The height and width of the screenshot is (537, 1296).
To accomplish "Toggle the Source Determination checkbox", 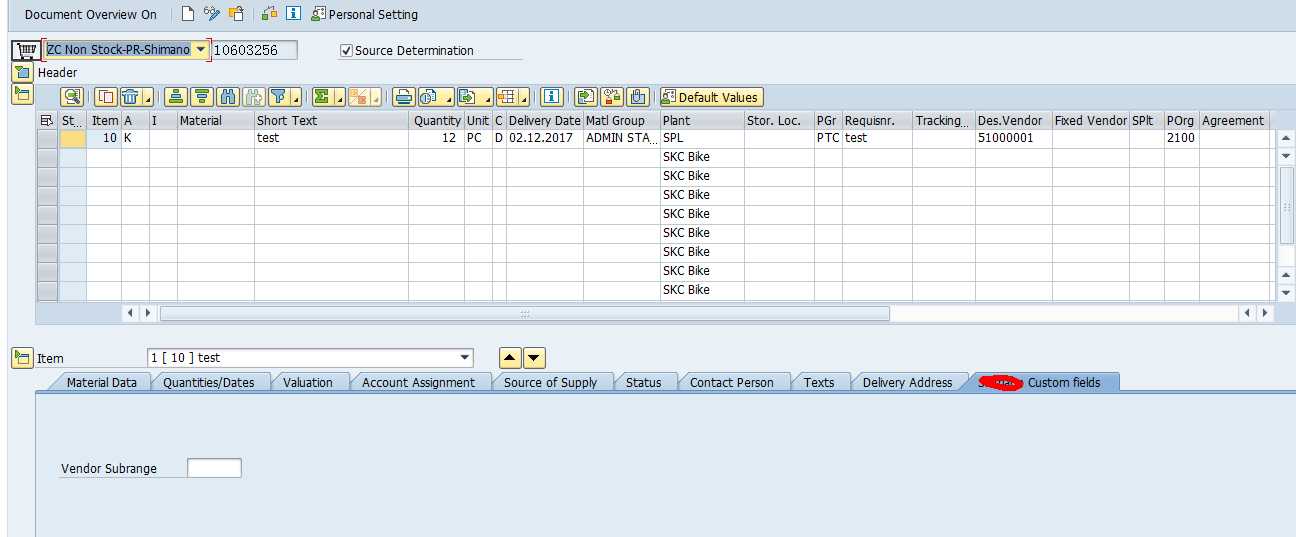I will tap(347, 50).
